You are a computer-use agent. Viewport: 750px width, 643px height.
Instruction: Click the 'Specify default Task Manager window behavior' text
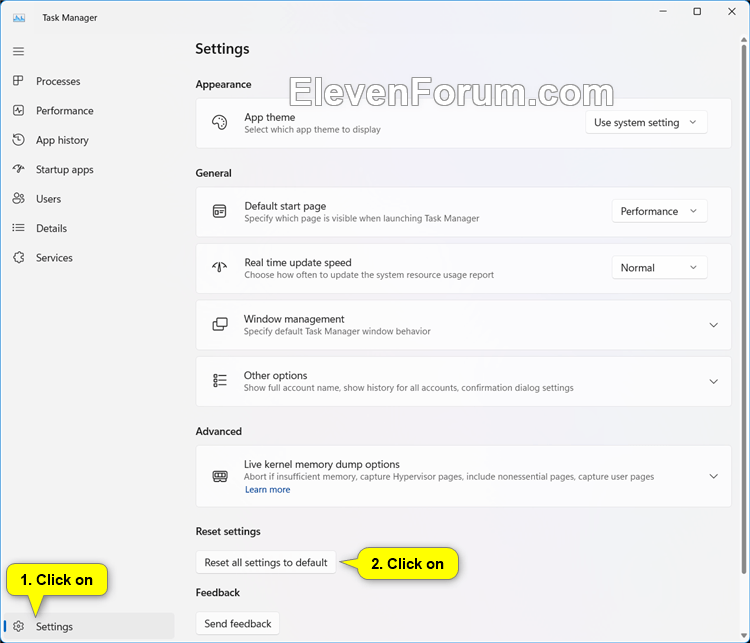(337, 331)
